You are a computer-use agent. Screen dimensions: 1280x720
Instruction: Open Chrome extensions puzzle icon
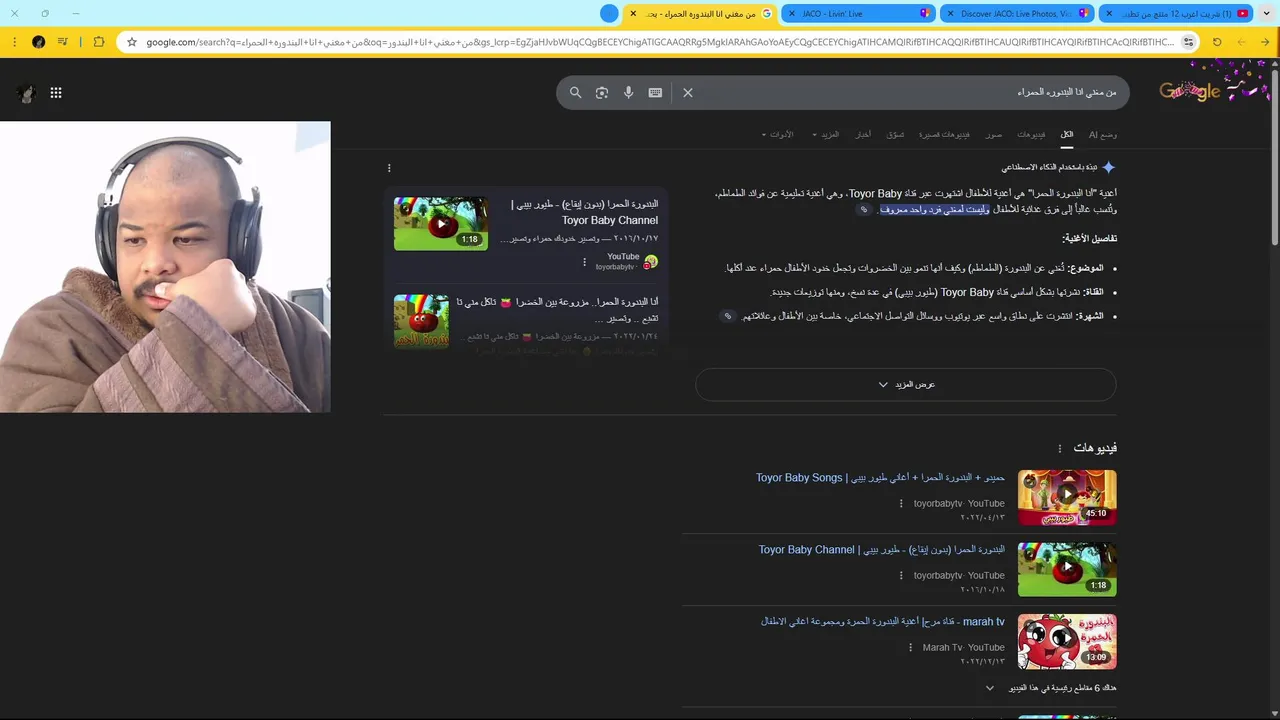click(99, 42)
